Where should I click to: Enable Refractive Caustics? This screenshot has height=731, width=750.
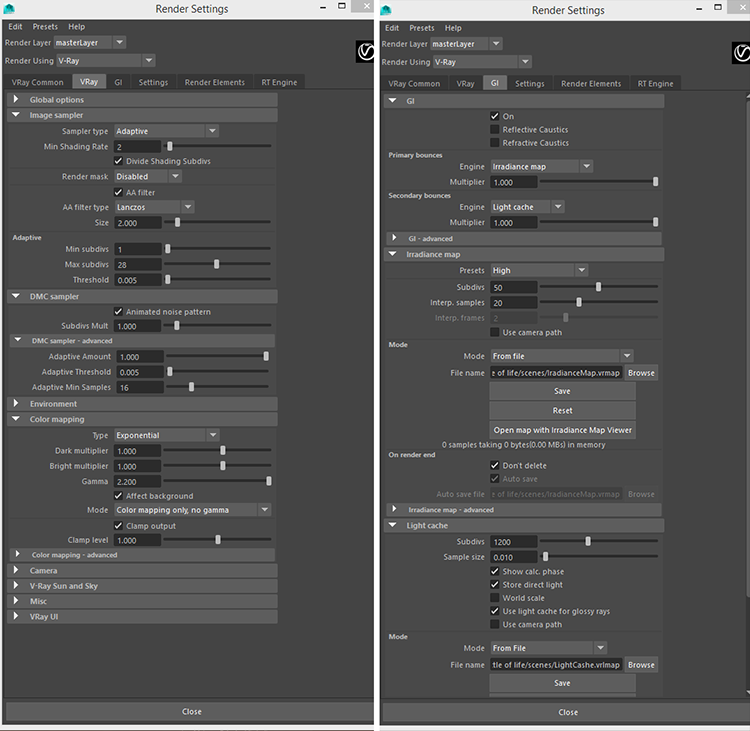tap(495, 143)
